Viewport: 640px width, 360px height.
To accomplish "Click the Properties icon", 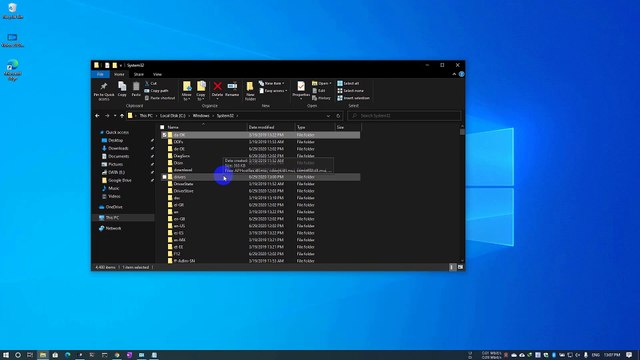I will click(x=301, y=86).
